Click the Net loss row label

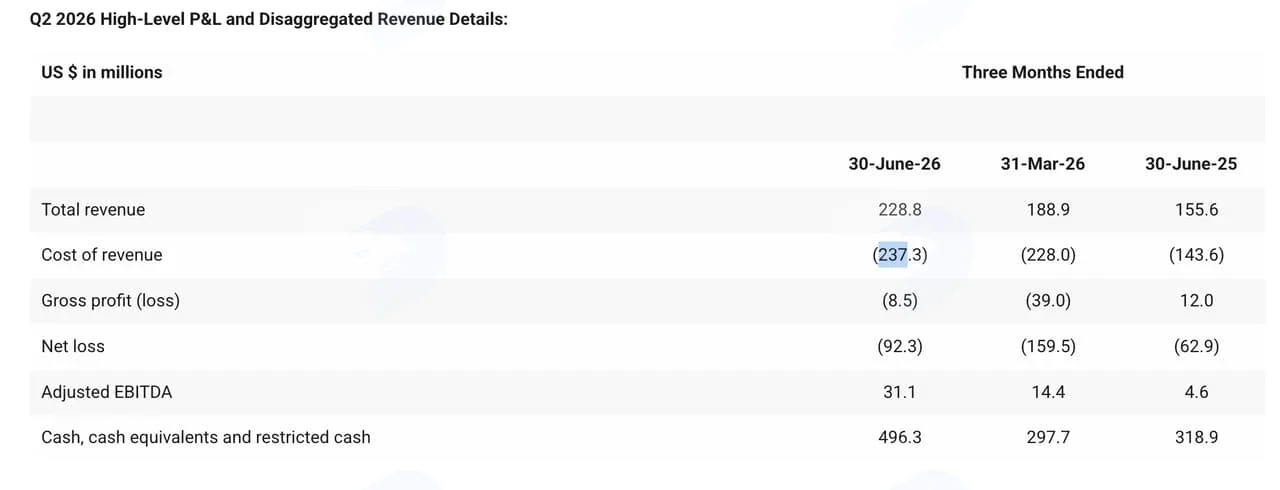pyautogui.click(x=73, y=346)
